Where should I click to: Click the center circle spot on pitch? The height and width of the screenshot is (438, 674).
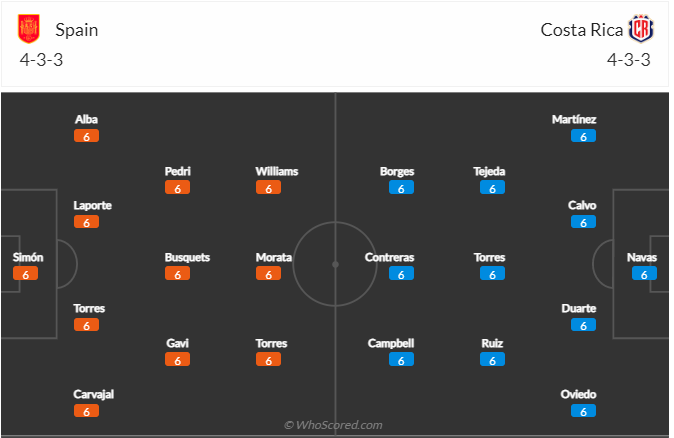point(335,264)
